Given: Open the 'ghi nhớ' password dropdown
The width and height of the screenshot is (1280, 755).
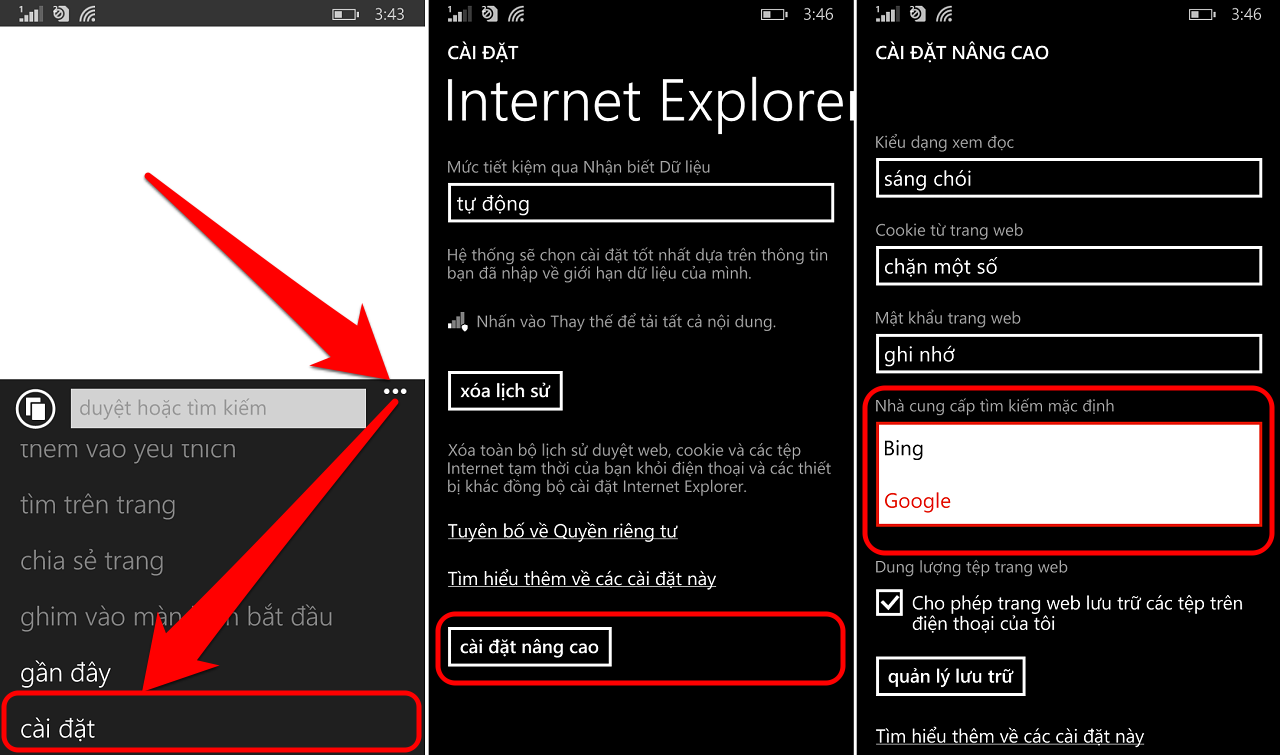Looking at the screenshot, I should click(x=1068, y=354).
